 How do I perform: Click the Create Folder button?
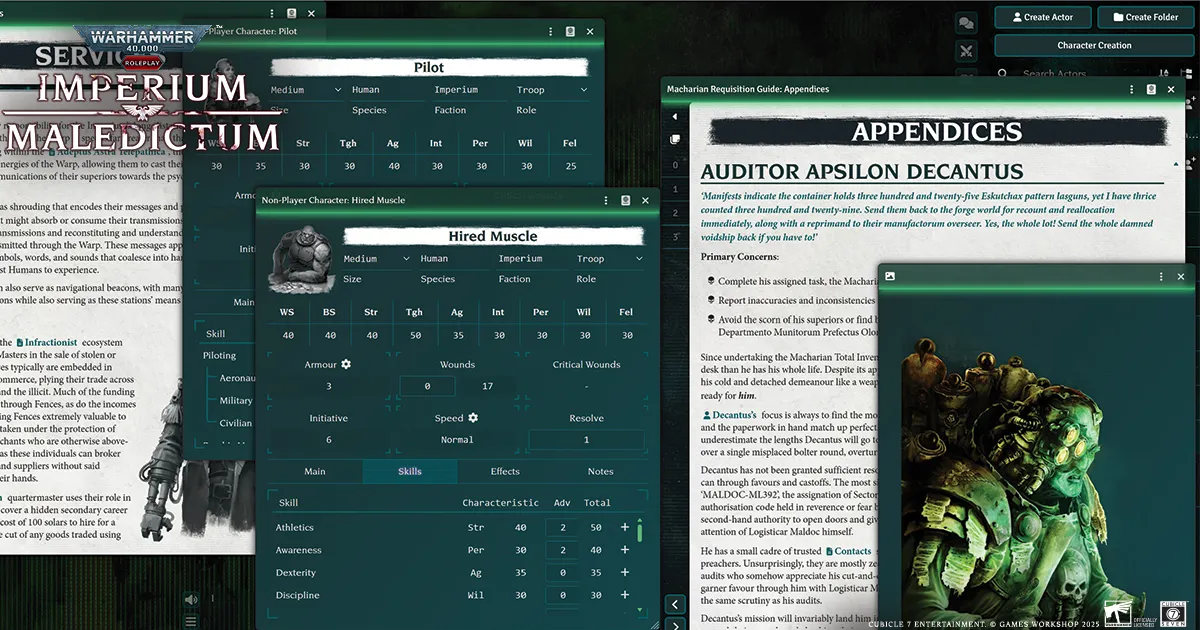[1145, 17]
